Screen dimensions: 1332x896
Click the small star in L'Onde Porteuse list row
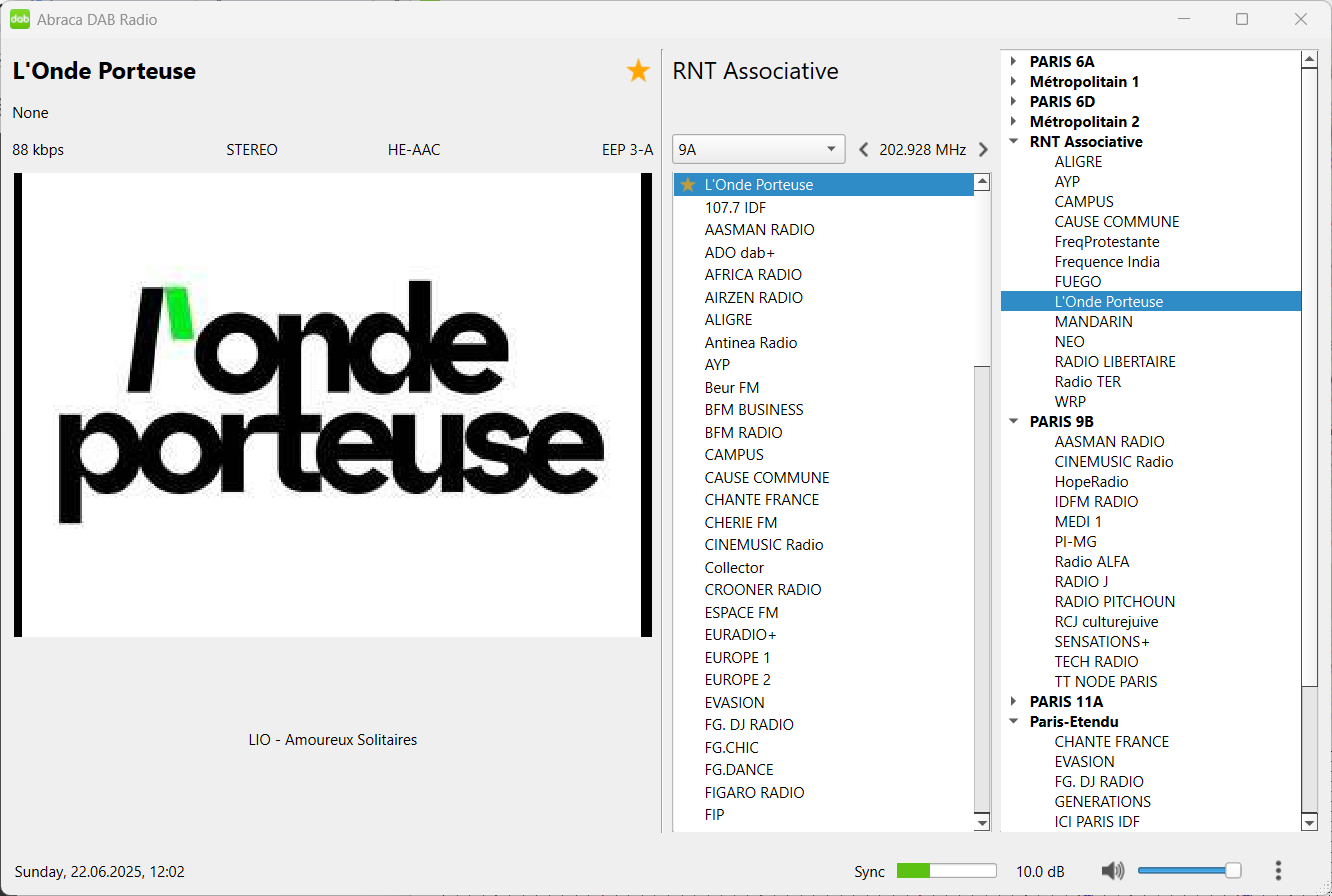pos(687,185)
